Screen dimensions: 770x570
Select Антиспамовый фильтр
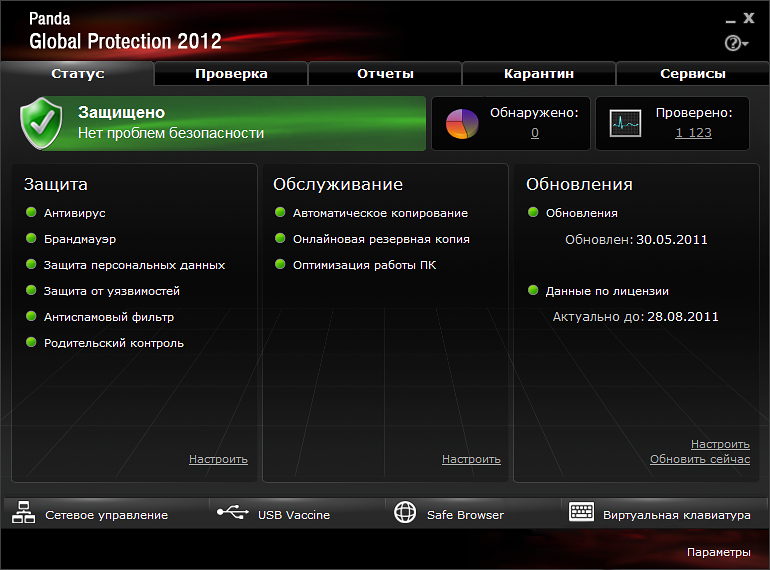(x=109, y=317)
